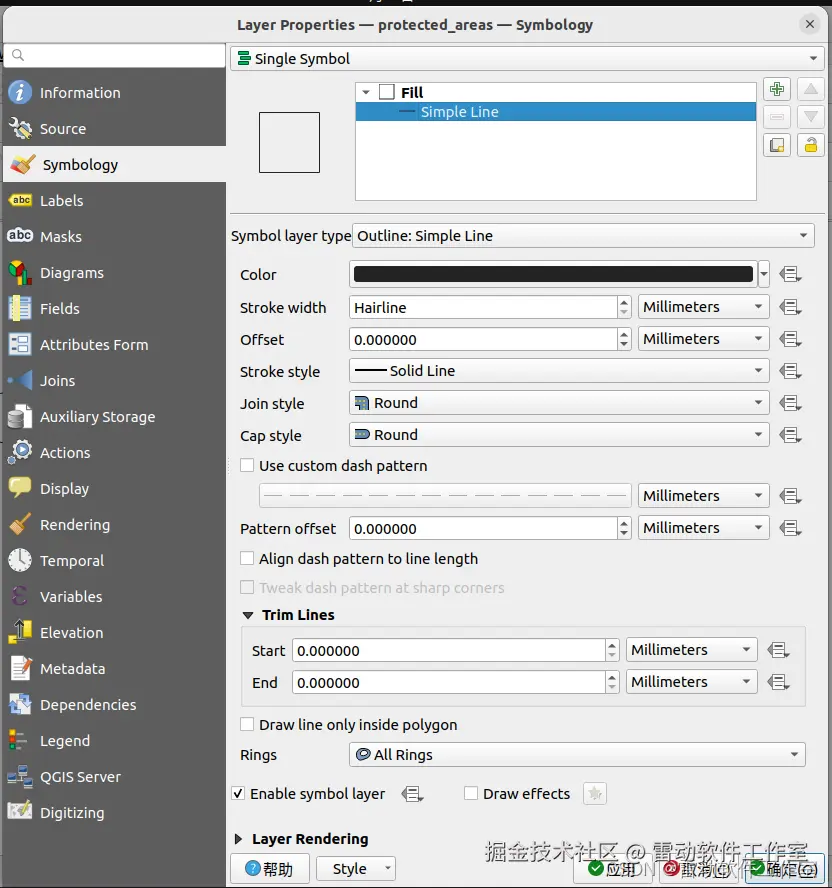832x888 pixels.
Task: Click the Stroke width Hairline field
Action: 483,308
